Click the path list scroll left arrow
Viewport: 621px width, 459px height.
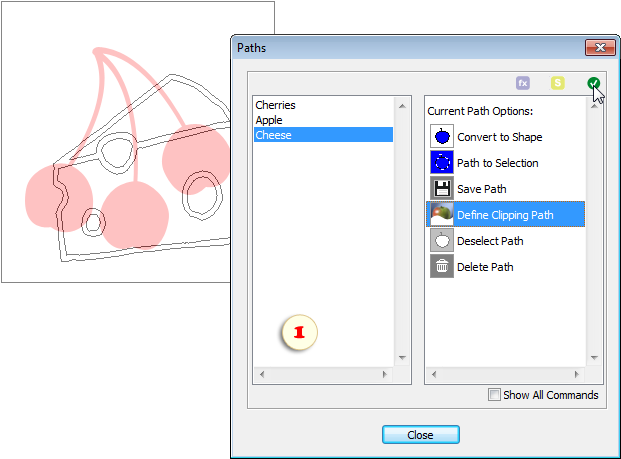(262, 374)
